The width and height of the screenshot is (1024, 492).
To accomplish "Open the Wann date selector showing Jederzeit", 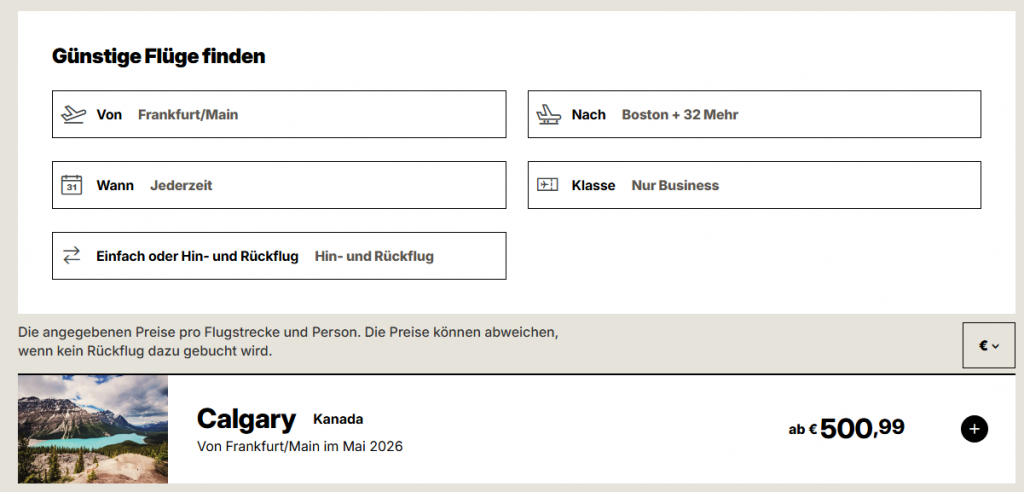I will (x=181, y=185).
